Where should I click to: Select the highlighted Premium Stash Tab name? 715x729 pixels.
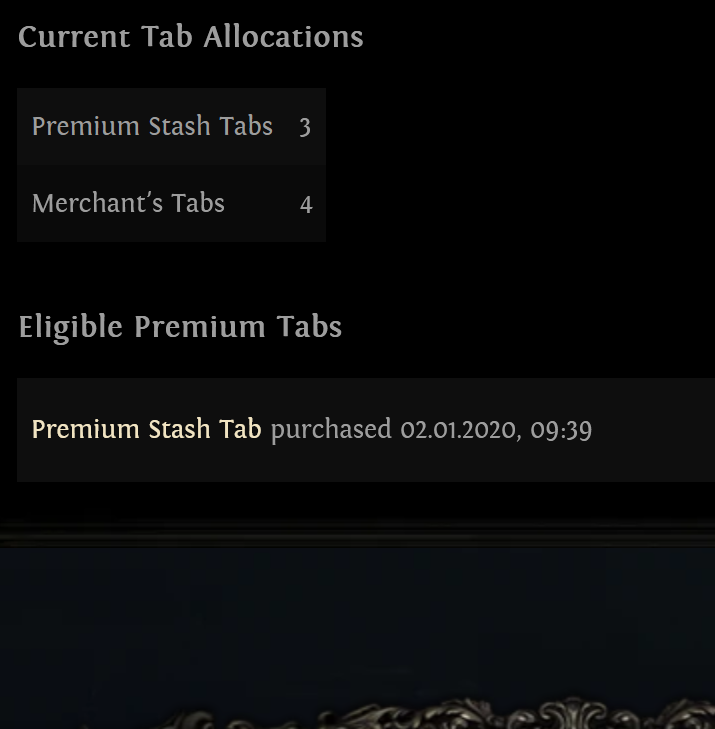(146, 429)
